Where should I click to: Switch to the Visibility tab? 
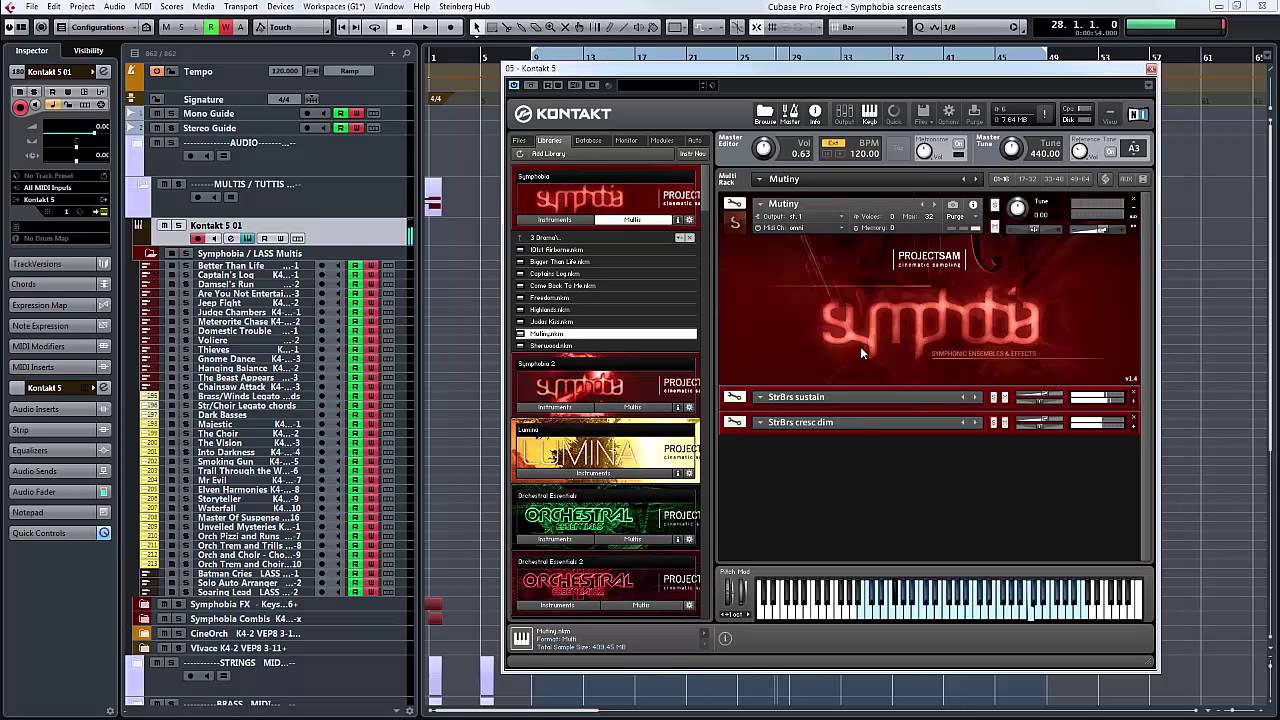click(x=88, y=51)
